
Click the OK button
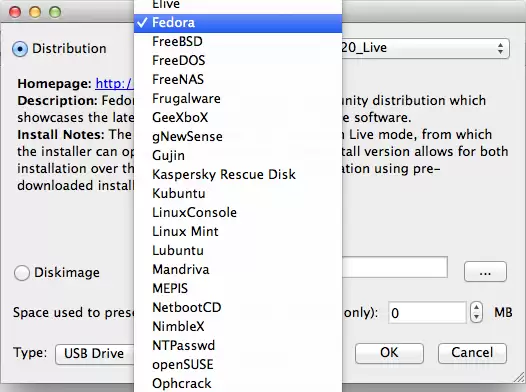(389, 353)
